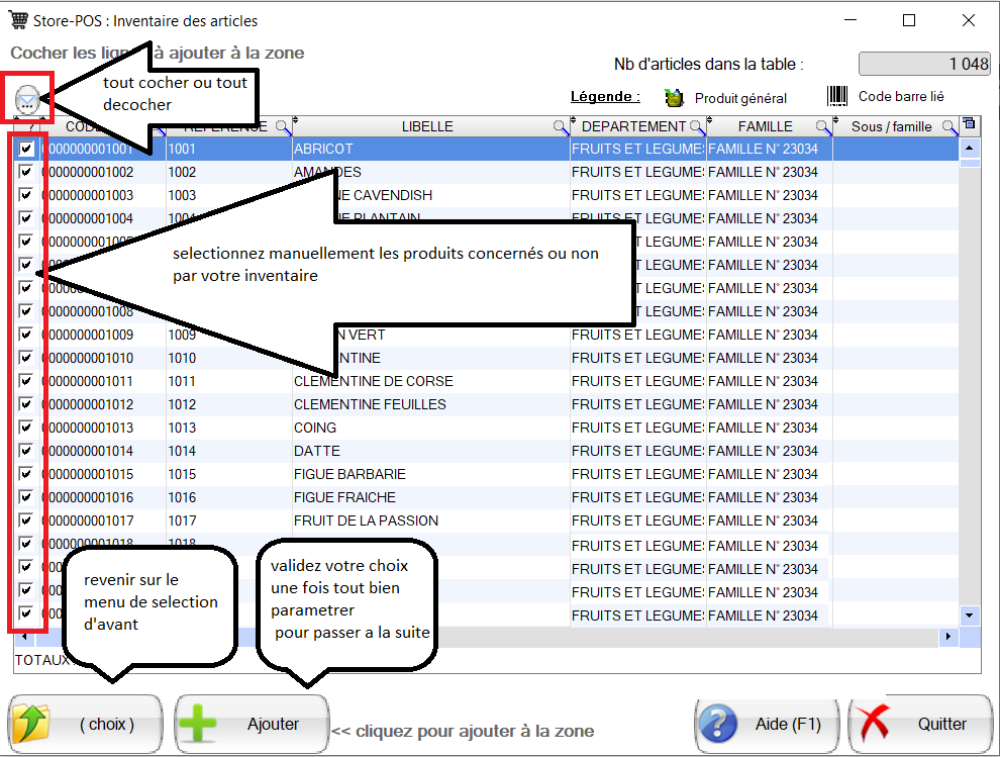The image size is (1000, 757).
Task: Click the check all/uncheck all icon
Action: (28, 98)
